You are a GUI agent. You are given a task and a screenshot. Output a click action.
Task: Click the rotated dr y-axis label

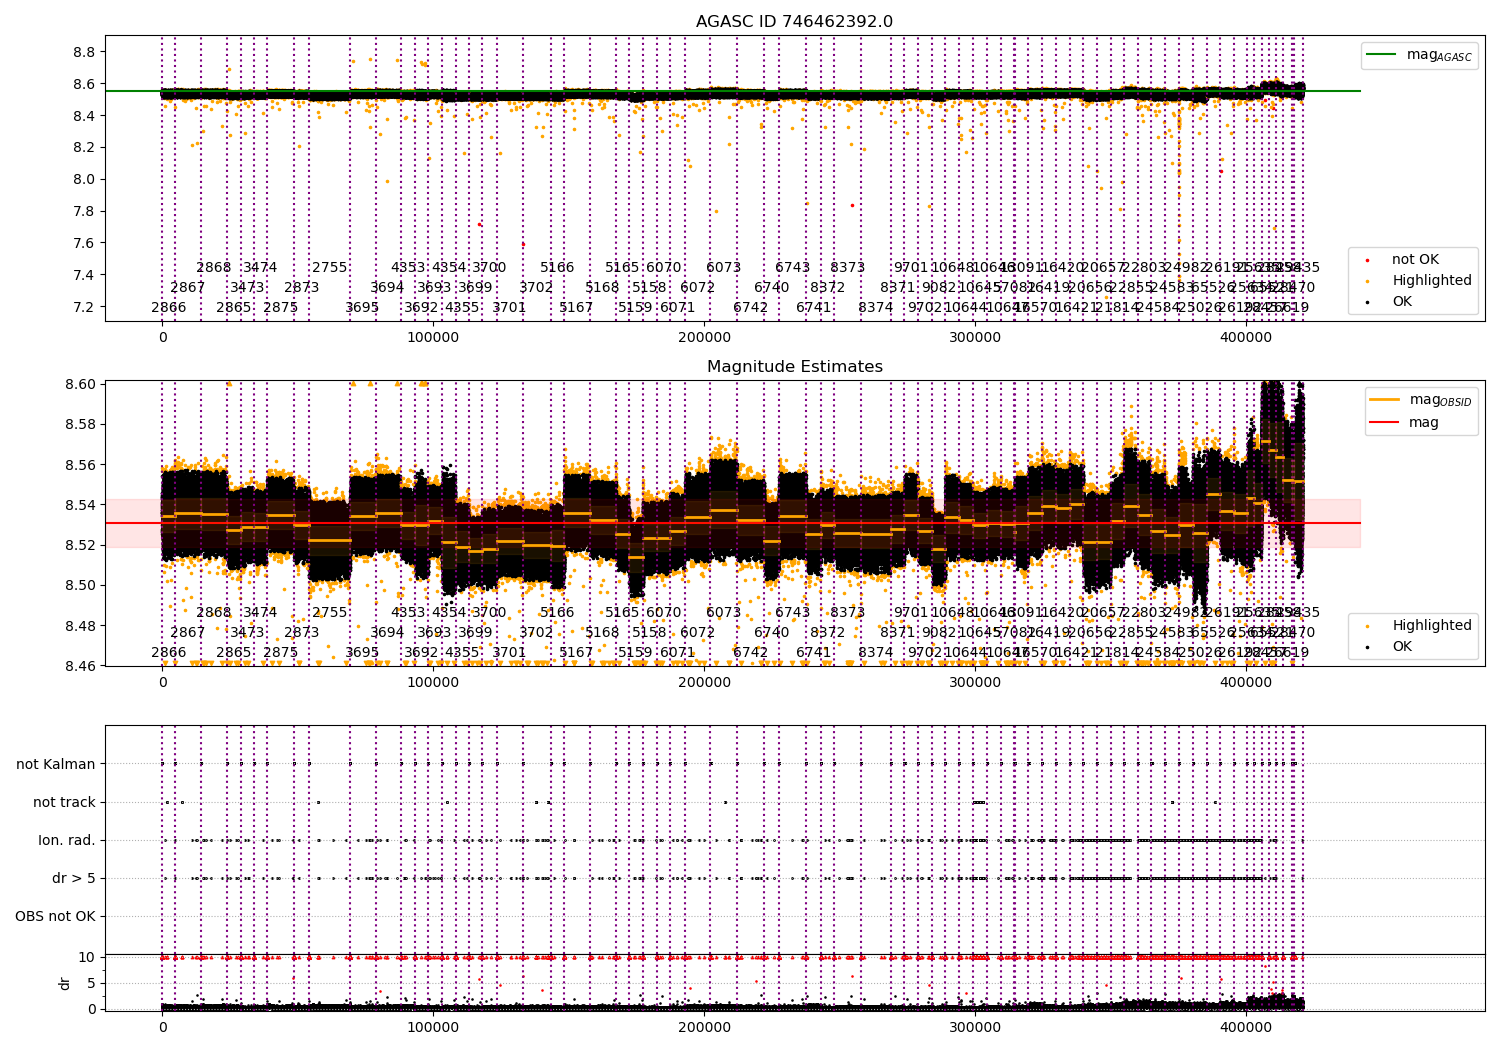click(x=65, y=983)
